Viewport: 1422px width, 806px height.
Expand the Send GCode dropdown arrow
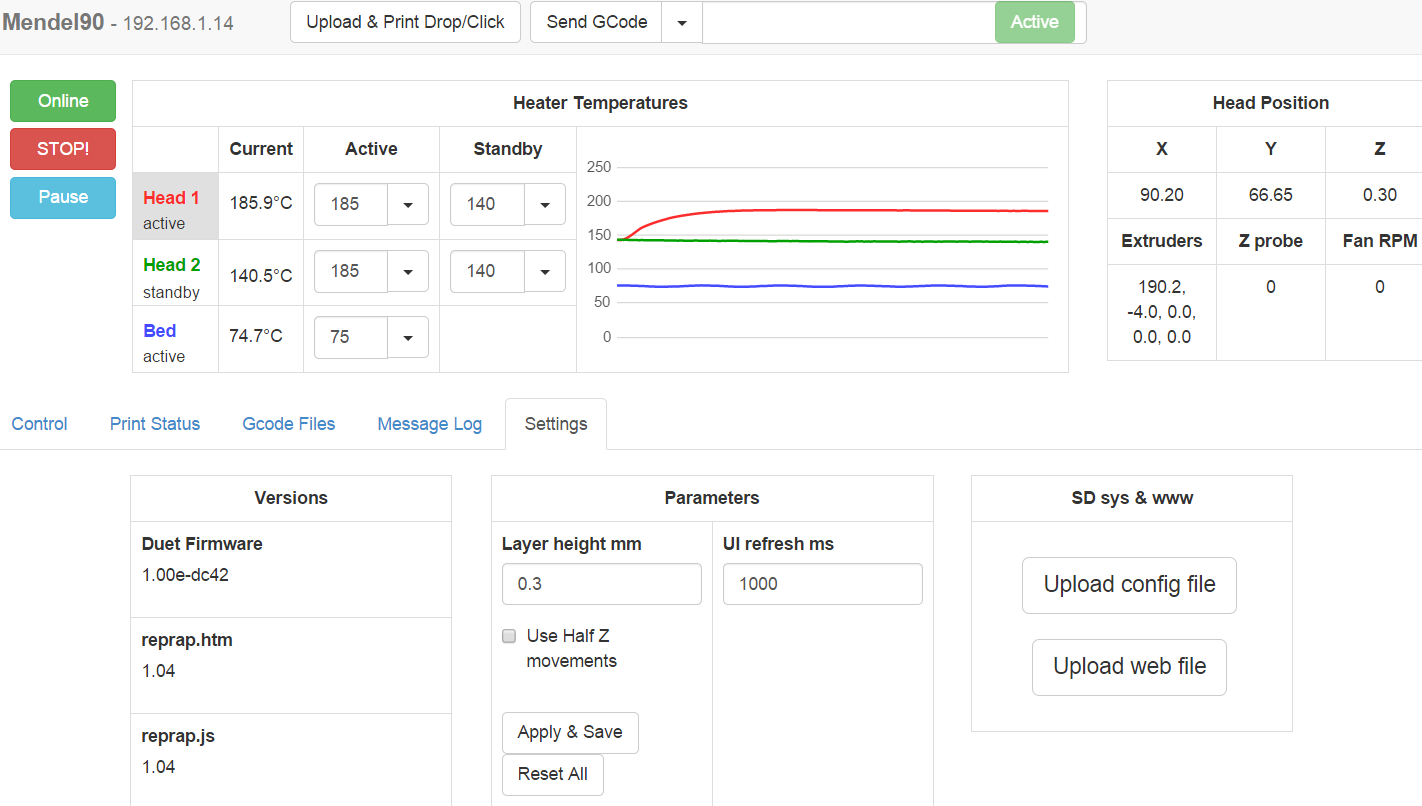click(x=681, y=22)
